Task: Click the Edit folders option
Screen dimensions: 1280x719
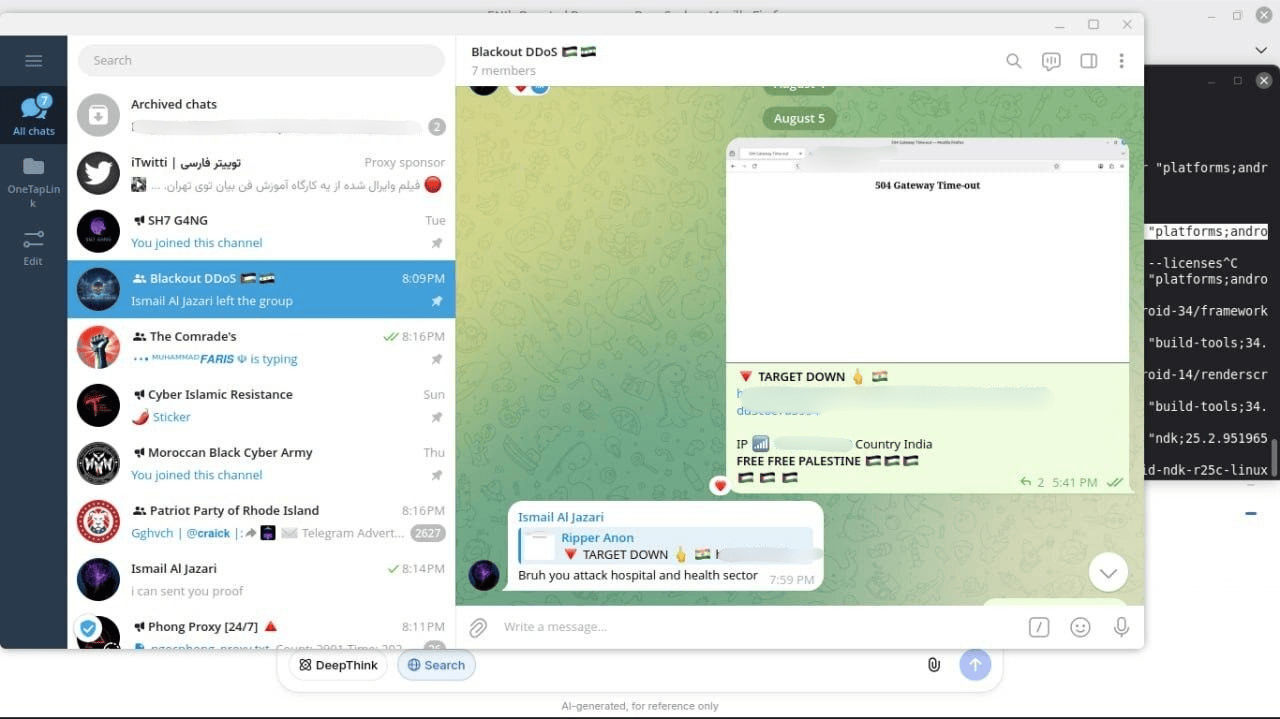Action: pyautogui.click(x=33, y=247)
